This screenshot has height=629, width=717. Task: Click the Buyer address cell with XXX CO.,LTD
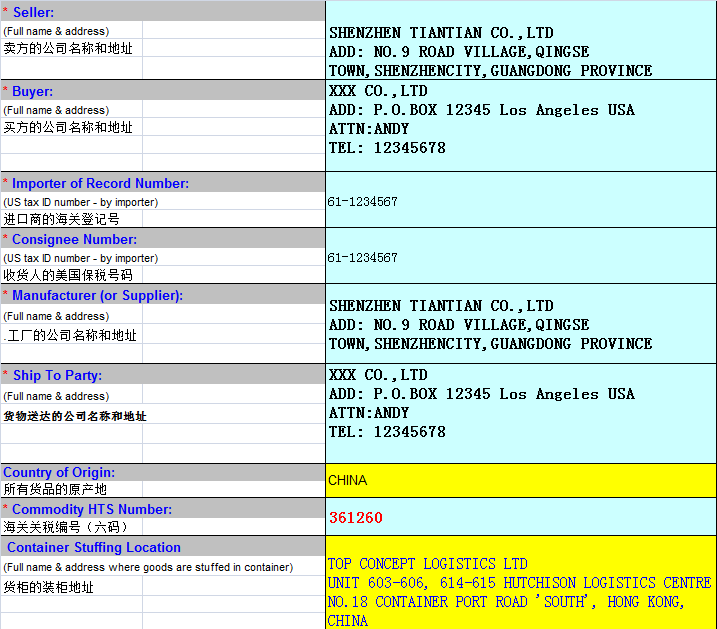[x=521, y=126]
